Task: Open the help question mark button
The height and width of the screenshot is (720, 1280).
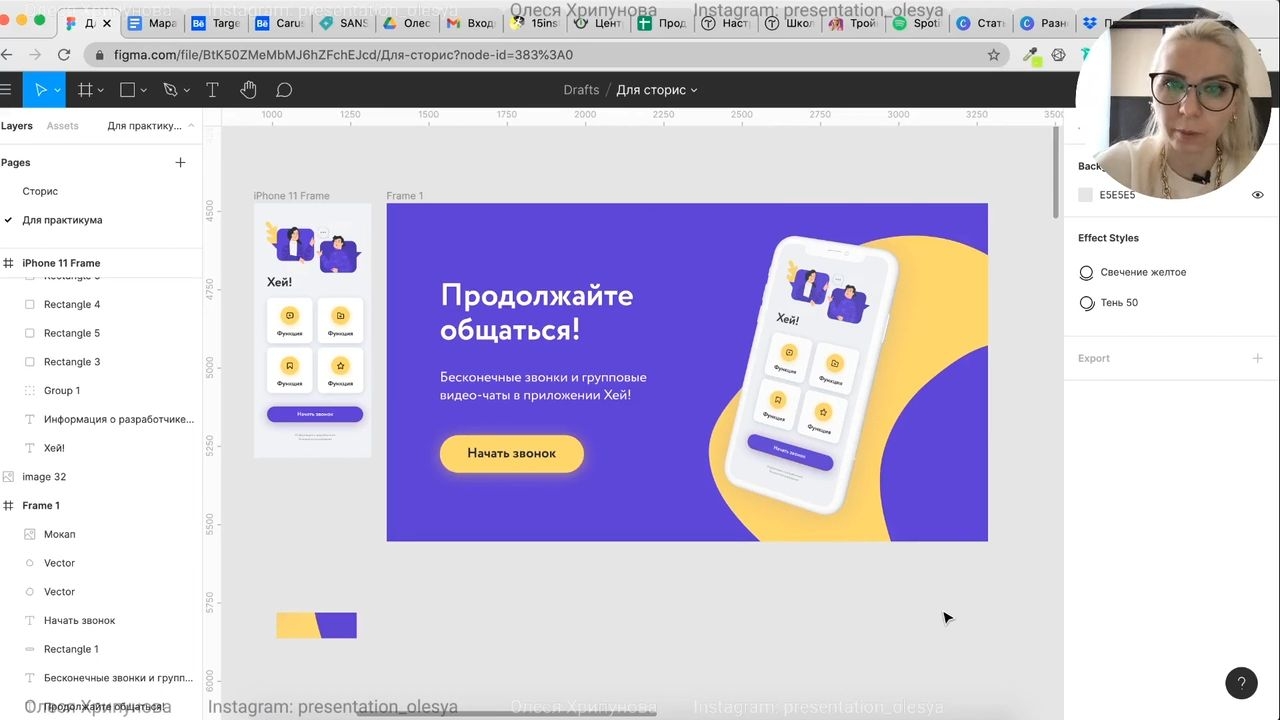Action: (1241, 683)
